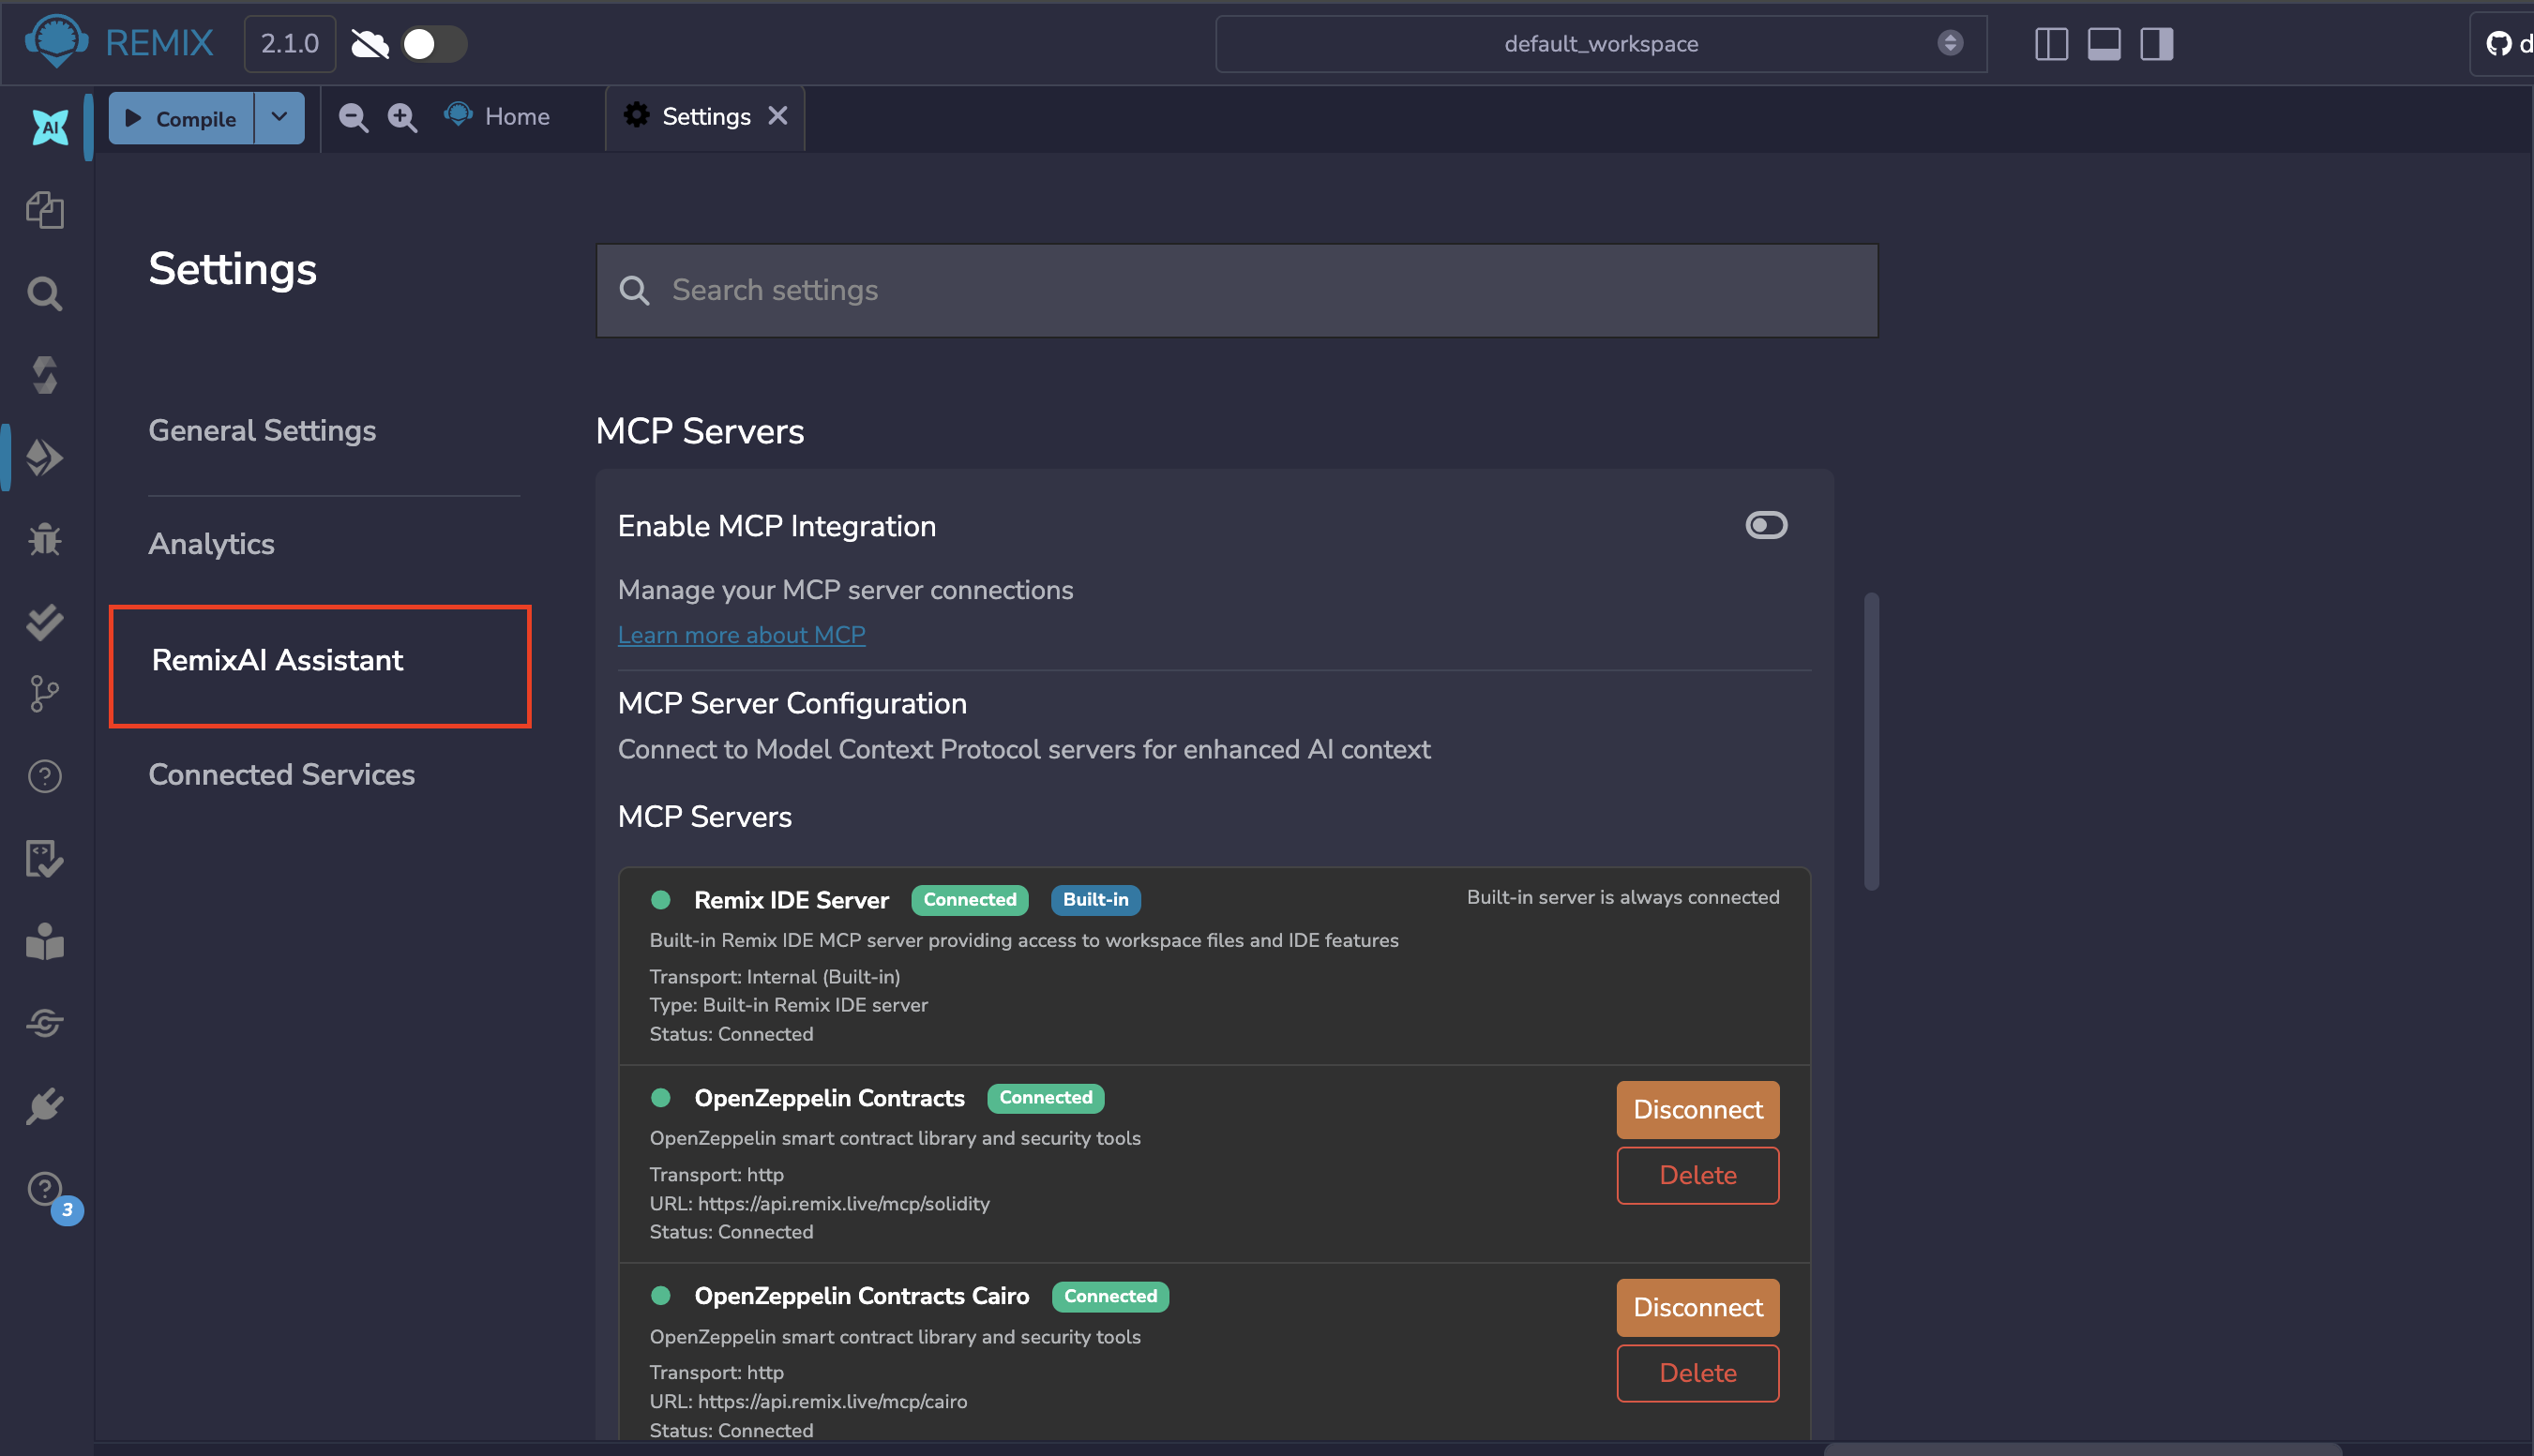Expand the Compile button dropdown arrow

tap(279, 118)
